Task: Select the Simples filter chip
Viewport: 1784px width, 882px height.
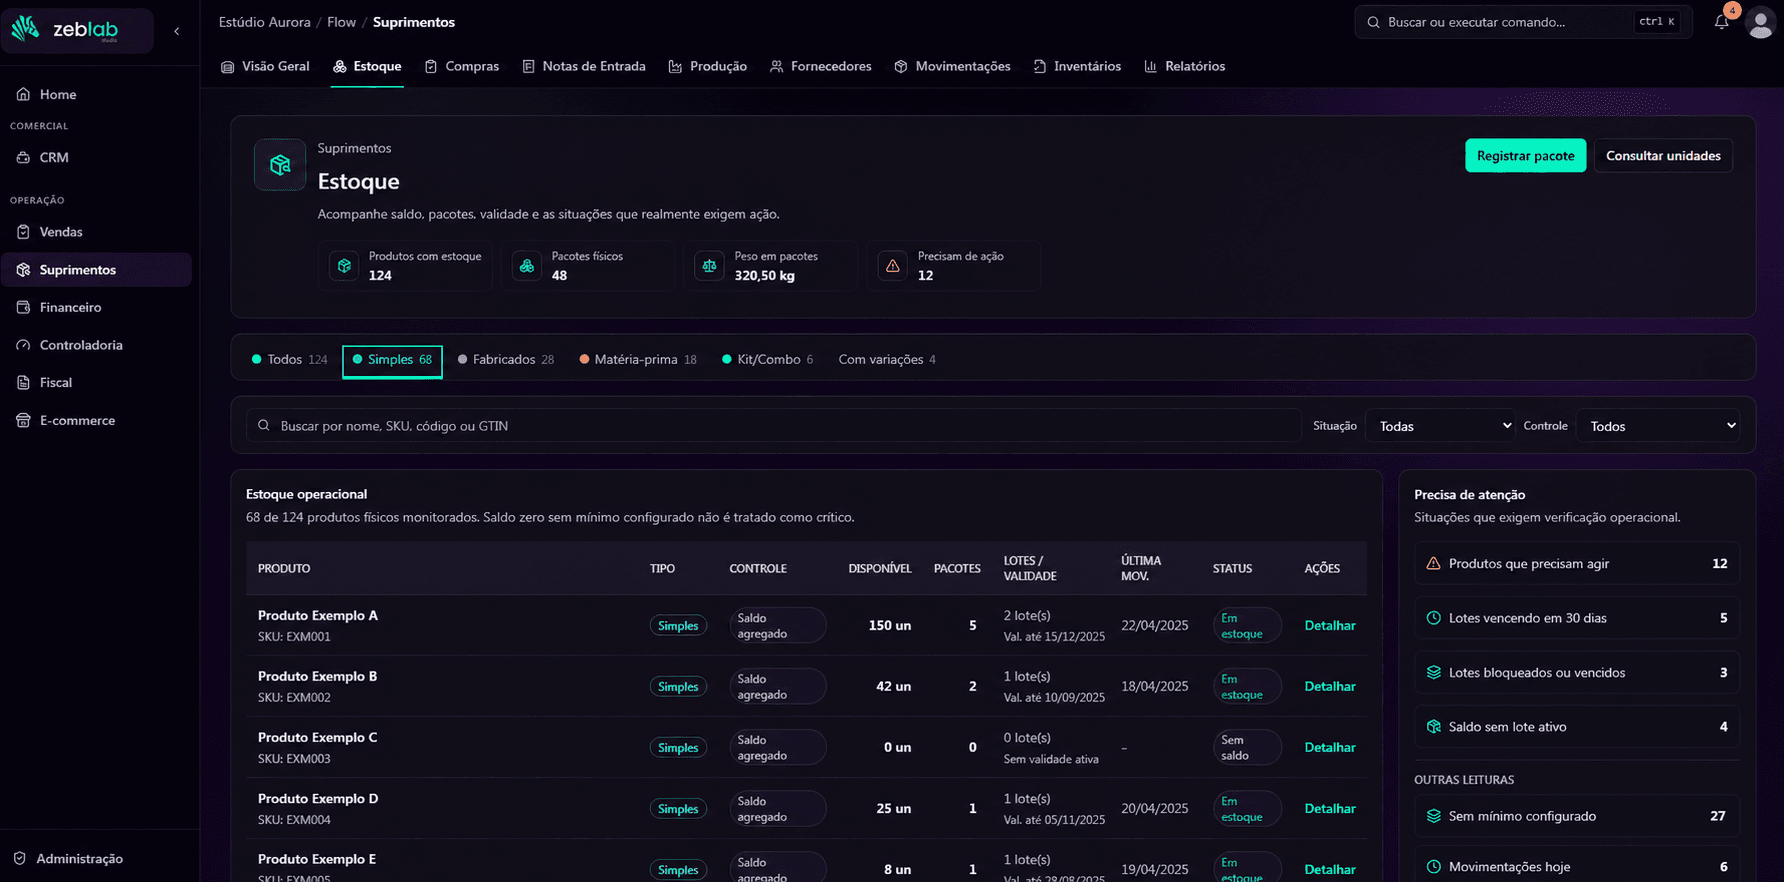Action: [x=392, y=360]
